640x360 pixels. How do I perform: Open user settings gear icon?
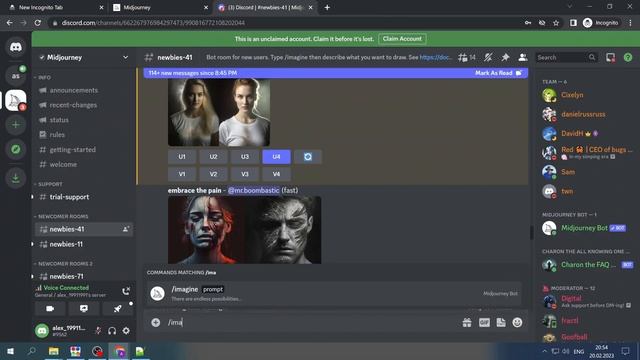click(x=126, y=331)
